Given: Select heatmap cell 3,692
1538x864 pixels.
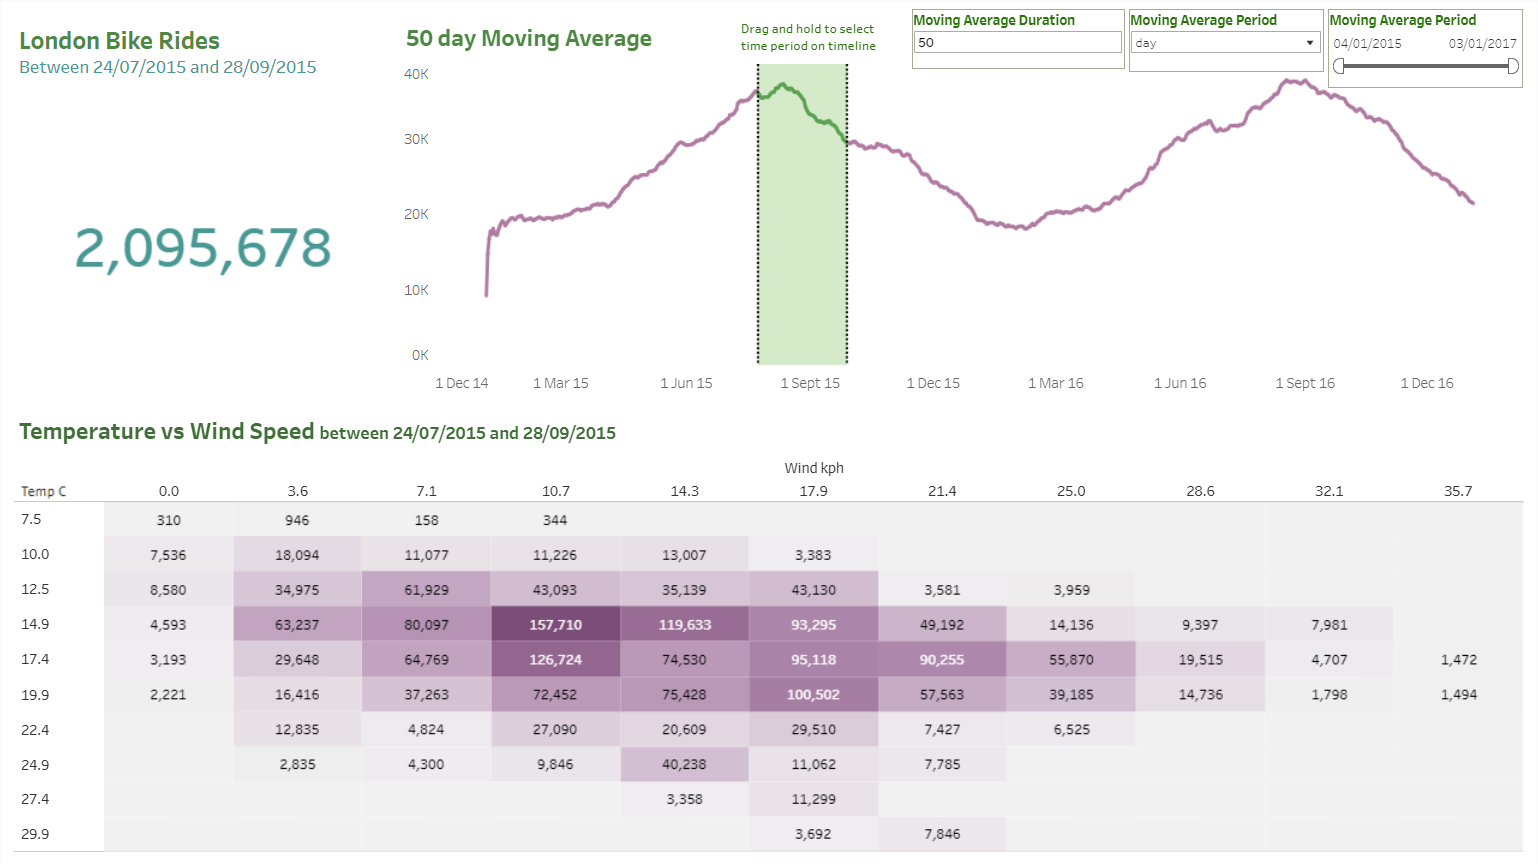Looking at the screenshot, I should click(x=813, y=833).
